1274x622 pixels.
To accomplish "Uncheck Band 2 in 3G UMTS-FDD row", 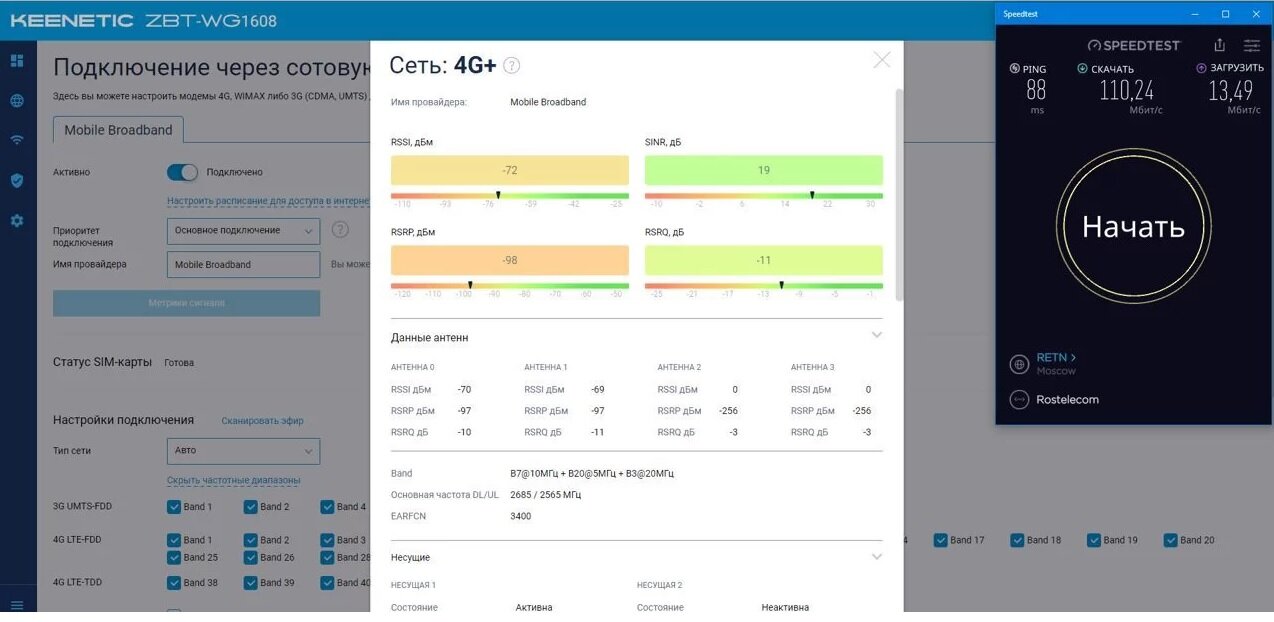I will click(251, 507).
